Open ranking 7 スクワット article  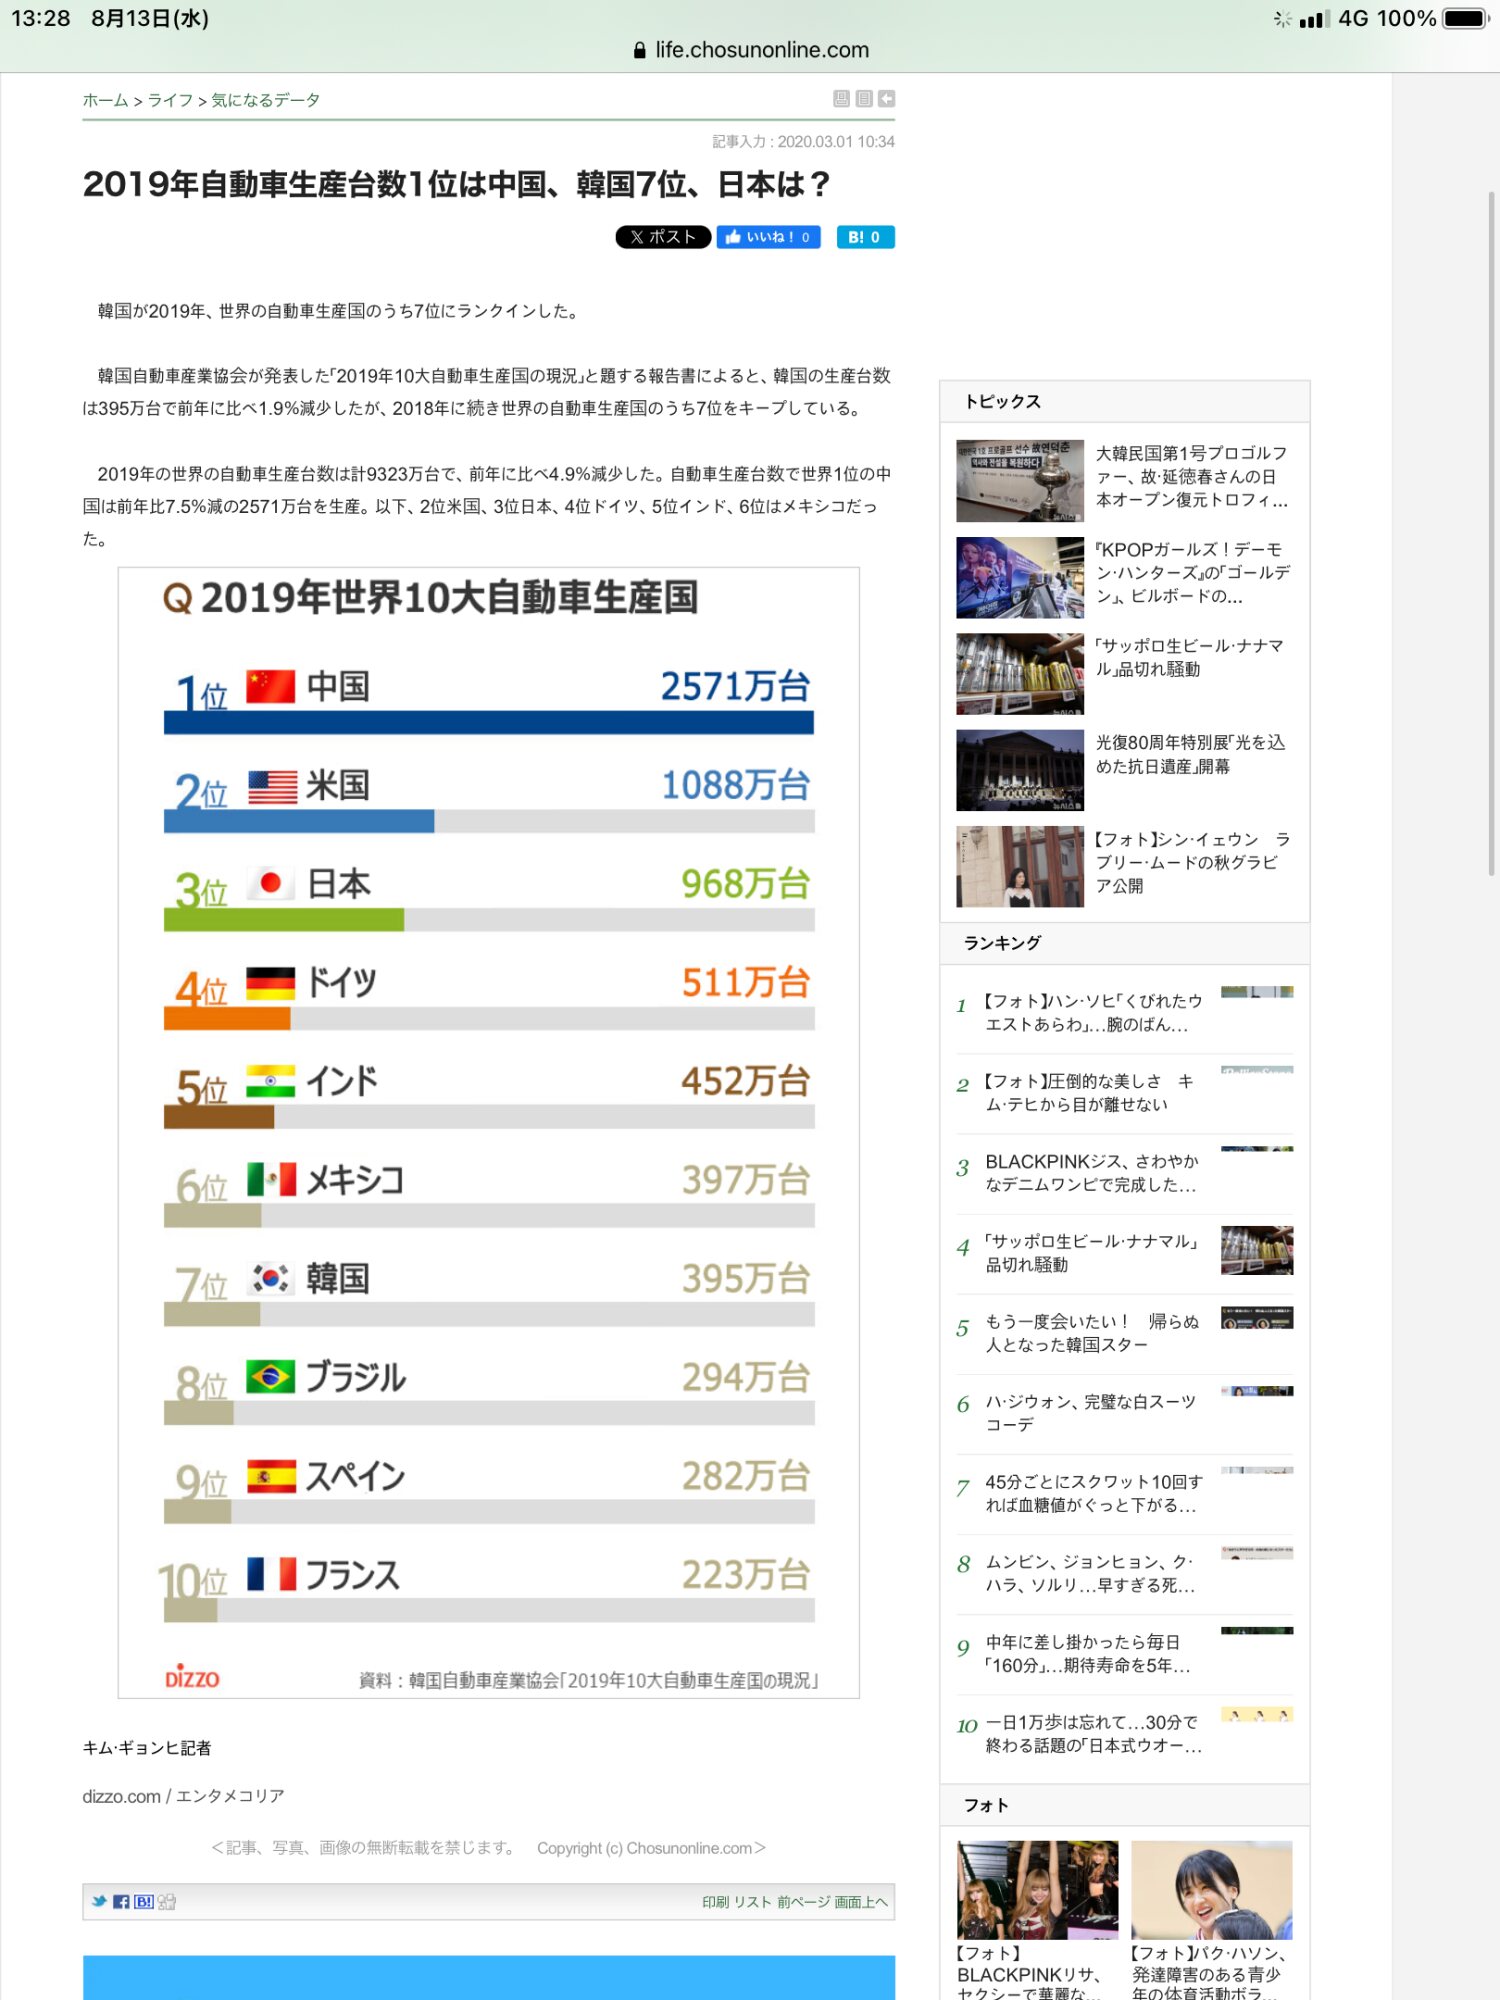(x=1094, y=1493)
